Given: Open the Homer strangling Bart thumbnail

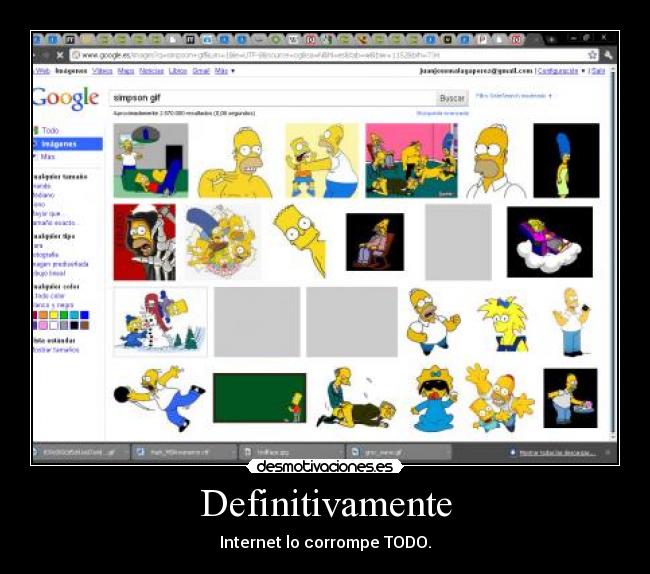Looking at the screenshot, I should [x=322, y=160].
